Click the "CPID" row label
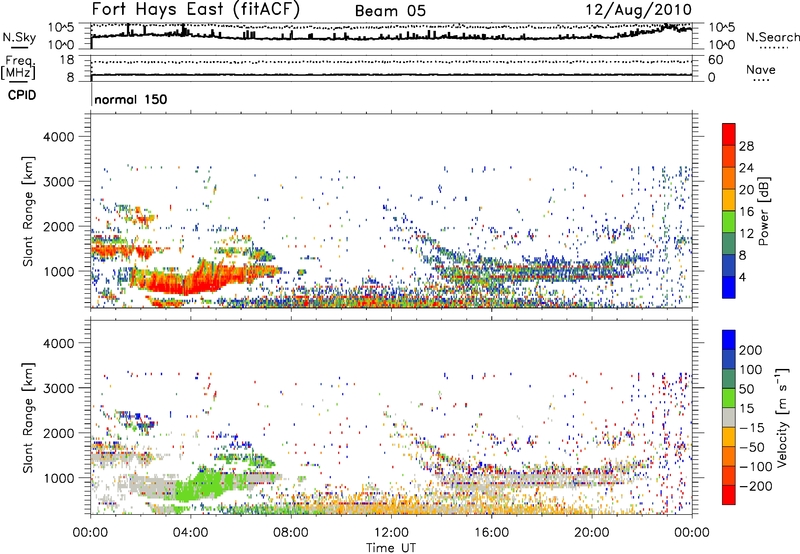 22,95
